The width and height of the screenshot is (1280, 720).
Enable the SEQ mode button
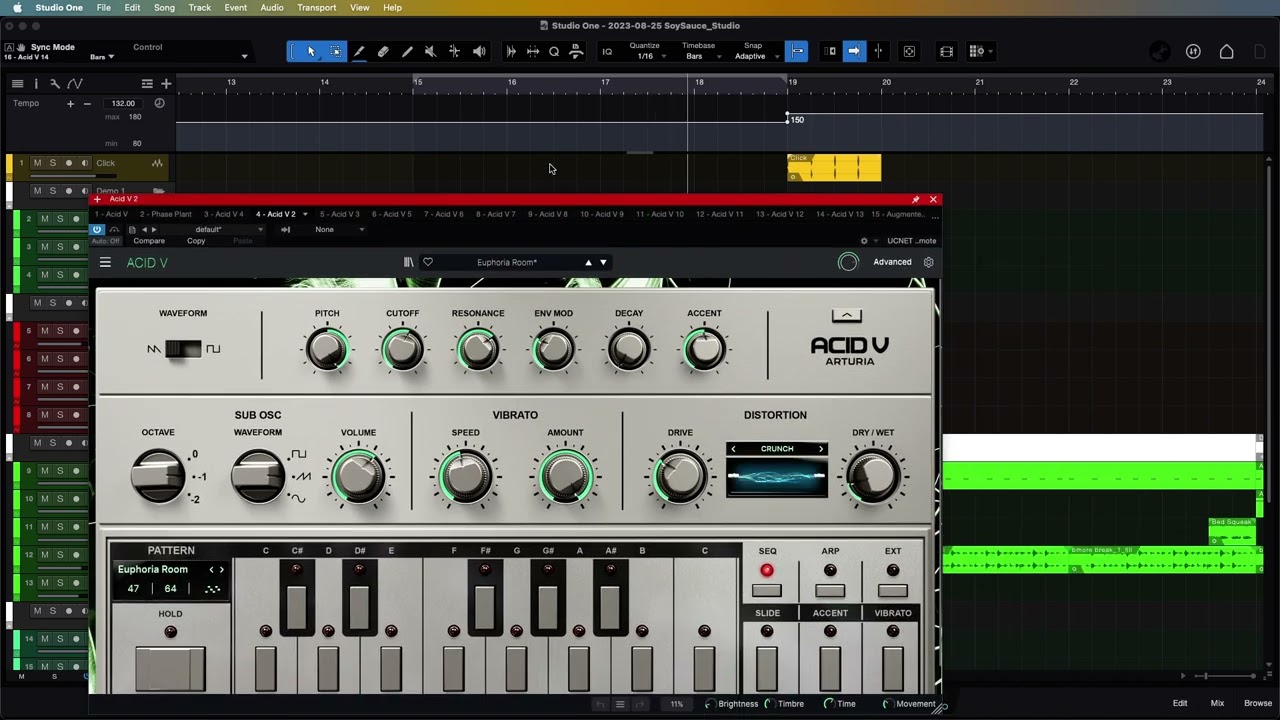(767, 590)
